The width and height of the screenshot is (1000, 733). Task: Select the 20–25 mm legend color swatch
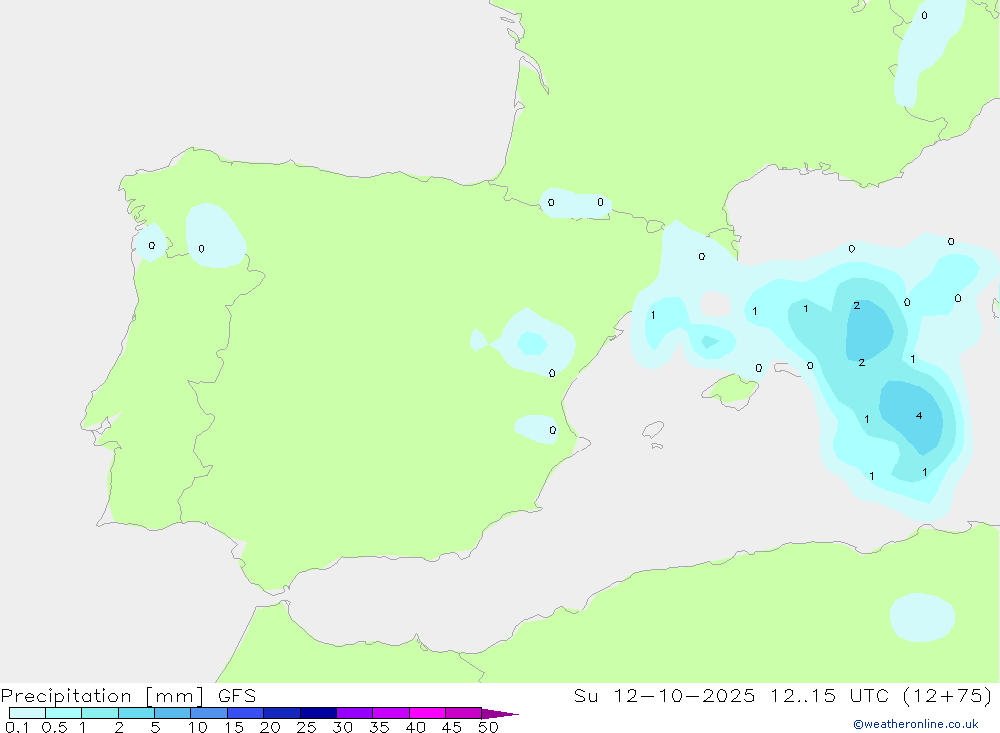coord(282,713)
